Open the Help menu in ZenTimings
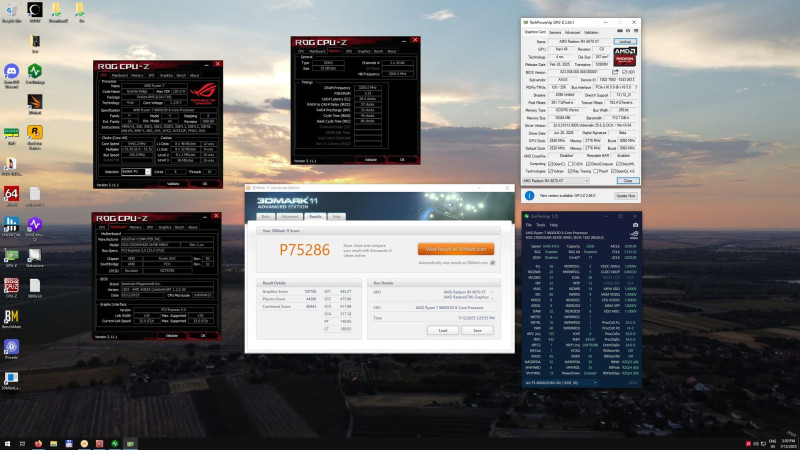800x450 pixels. [x=554, y=224]
